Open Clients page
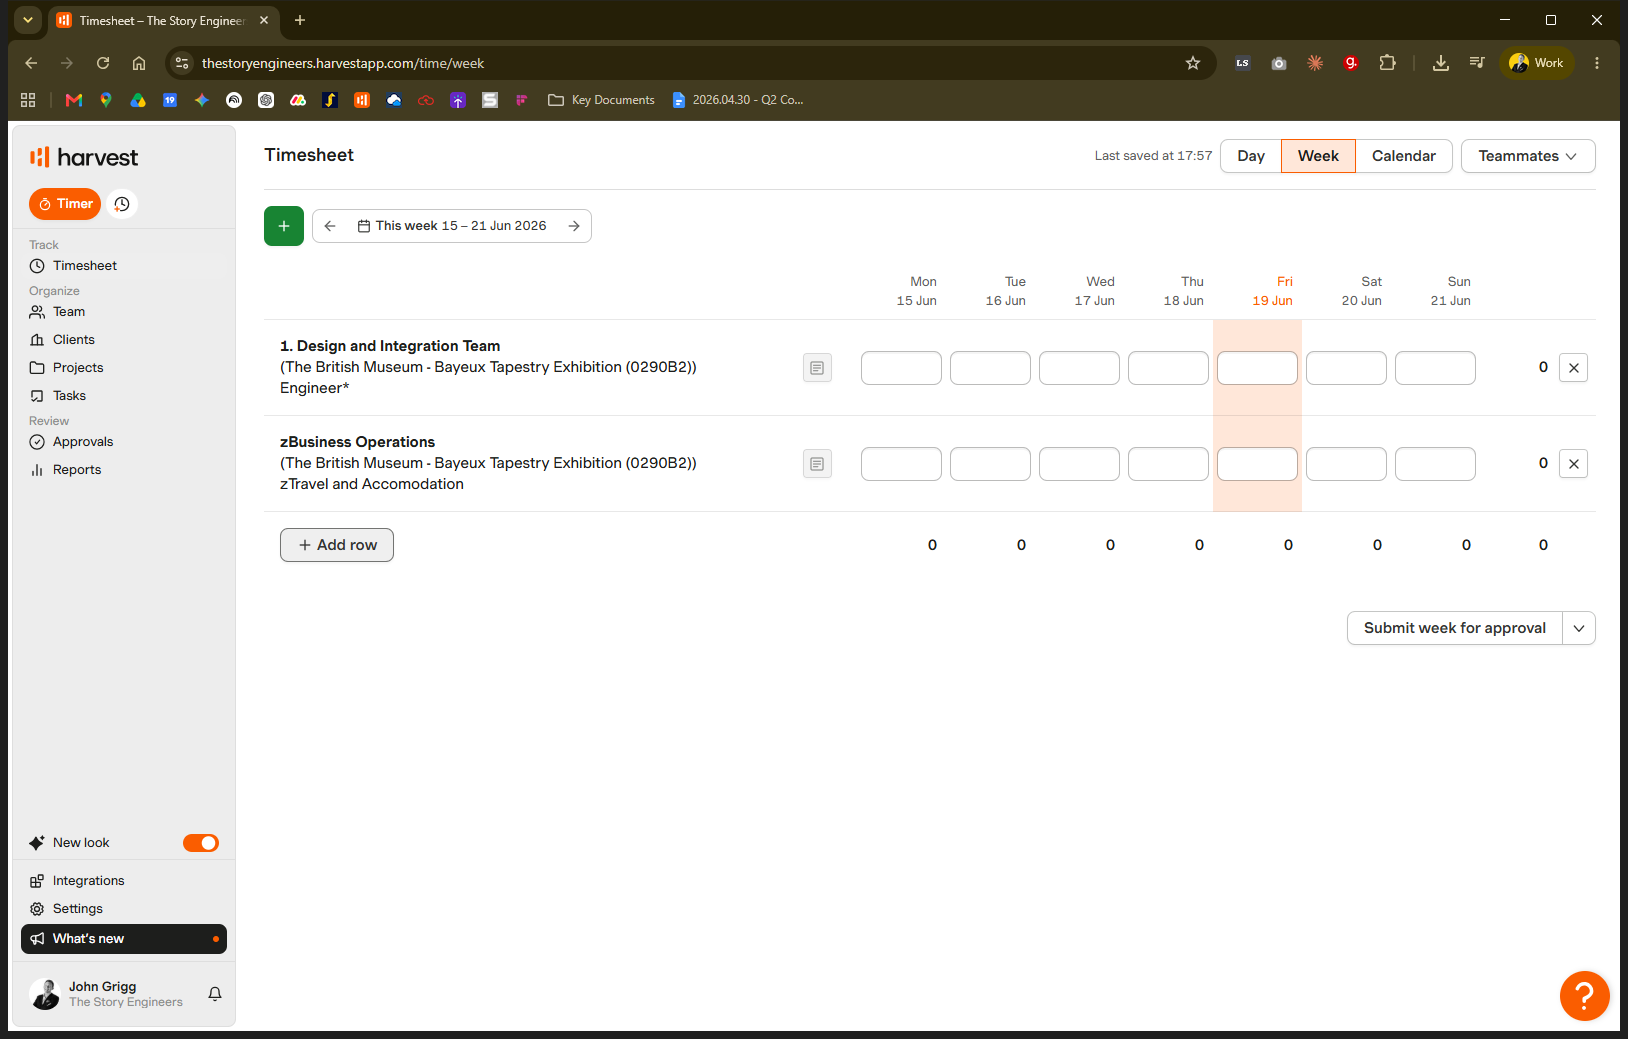 tap(74, 340)
